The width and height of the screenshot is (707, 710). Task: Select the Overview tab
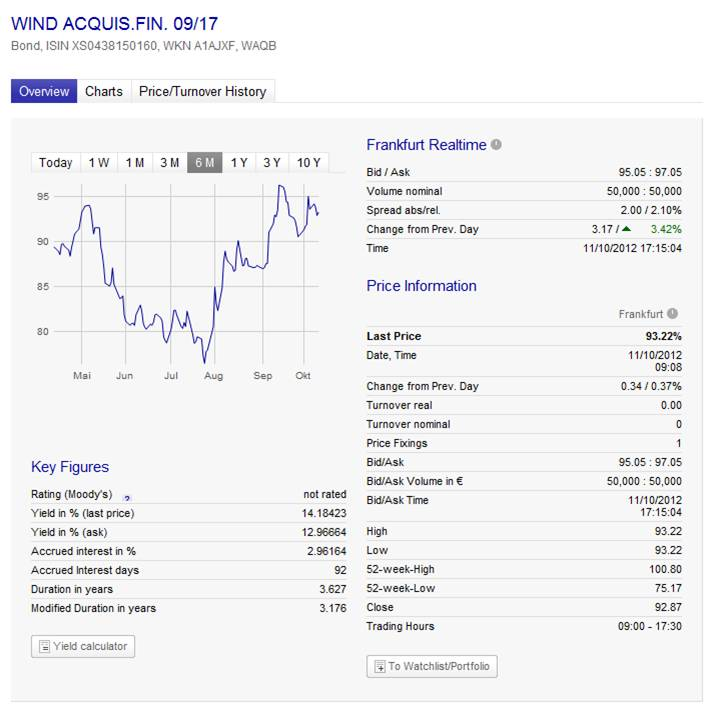44,91
